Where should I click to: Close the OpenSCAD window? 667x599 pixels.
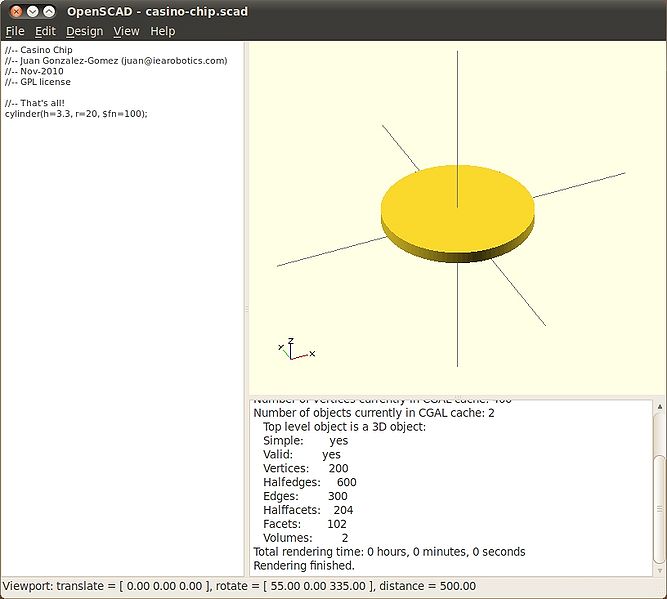14,11
